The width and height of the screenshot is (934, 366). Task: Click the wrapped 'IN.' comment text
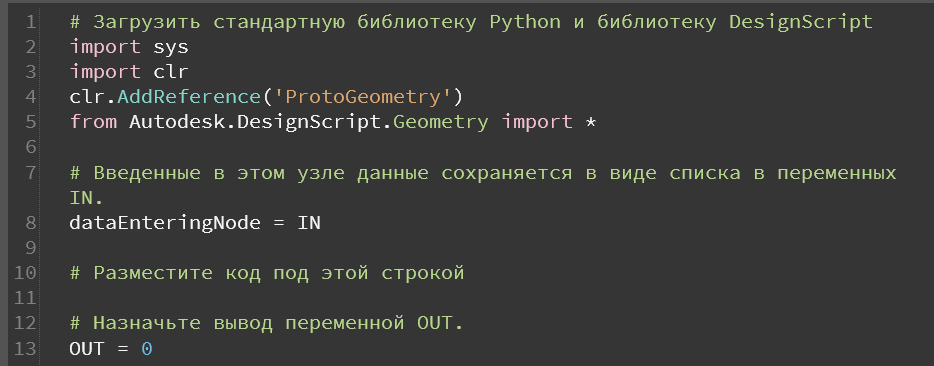tap(87, 198)
